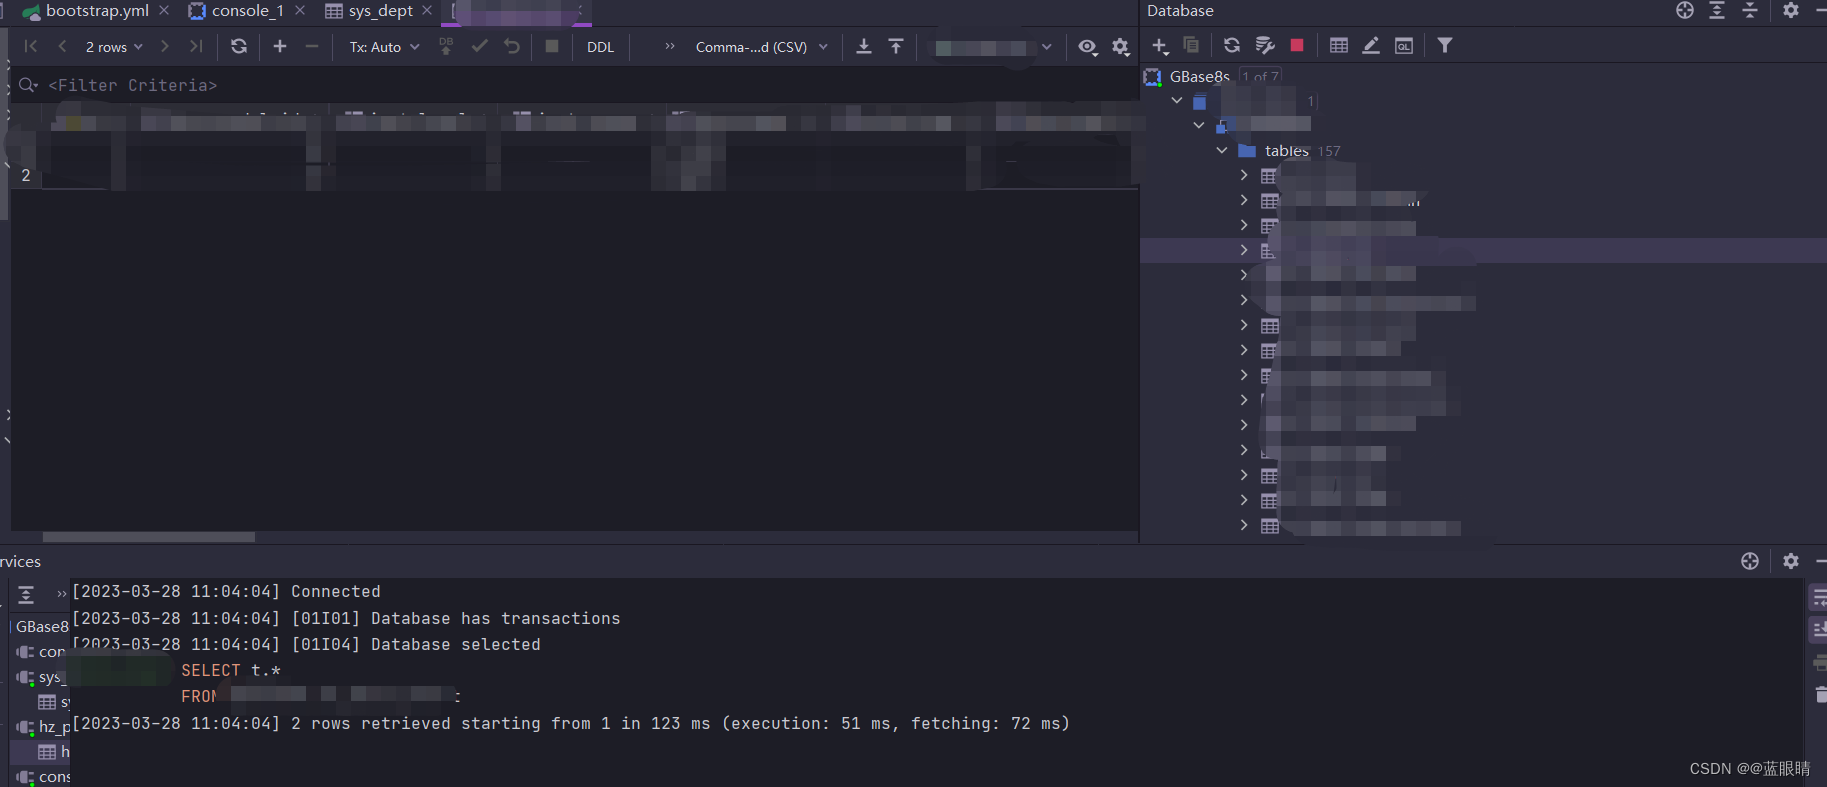Screen dimensions: 1827x787
Task: Open Database panel filter funnel
Action: coord(1445,45)
